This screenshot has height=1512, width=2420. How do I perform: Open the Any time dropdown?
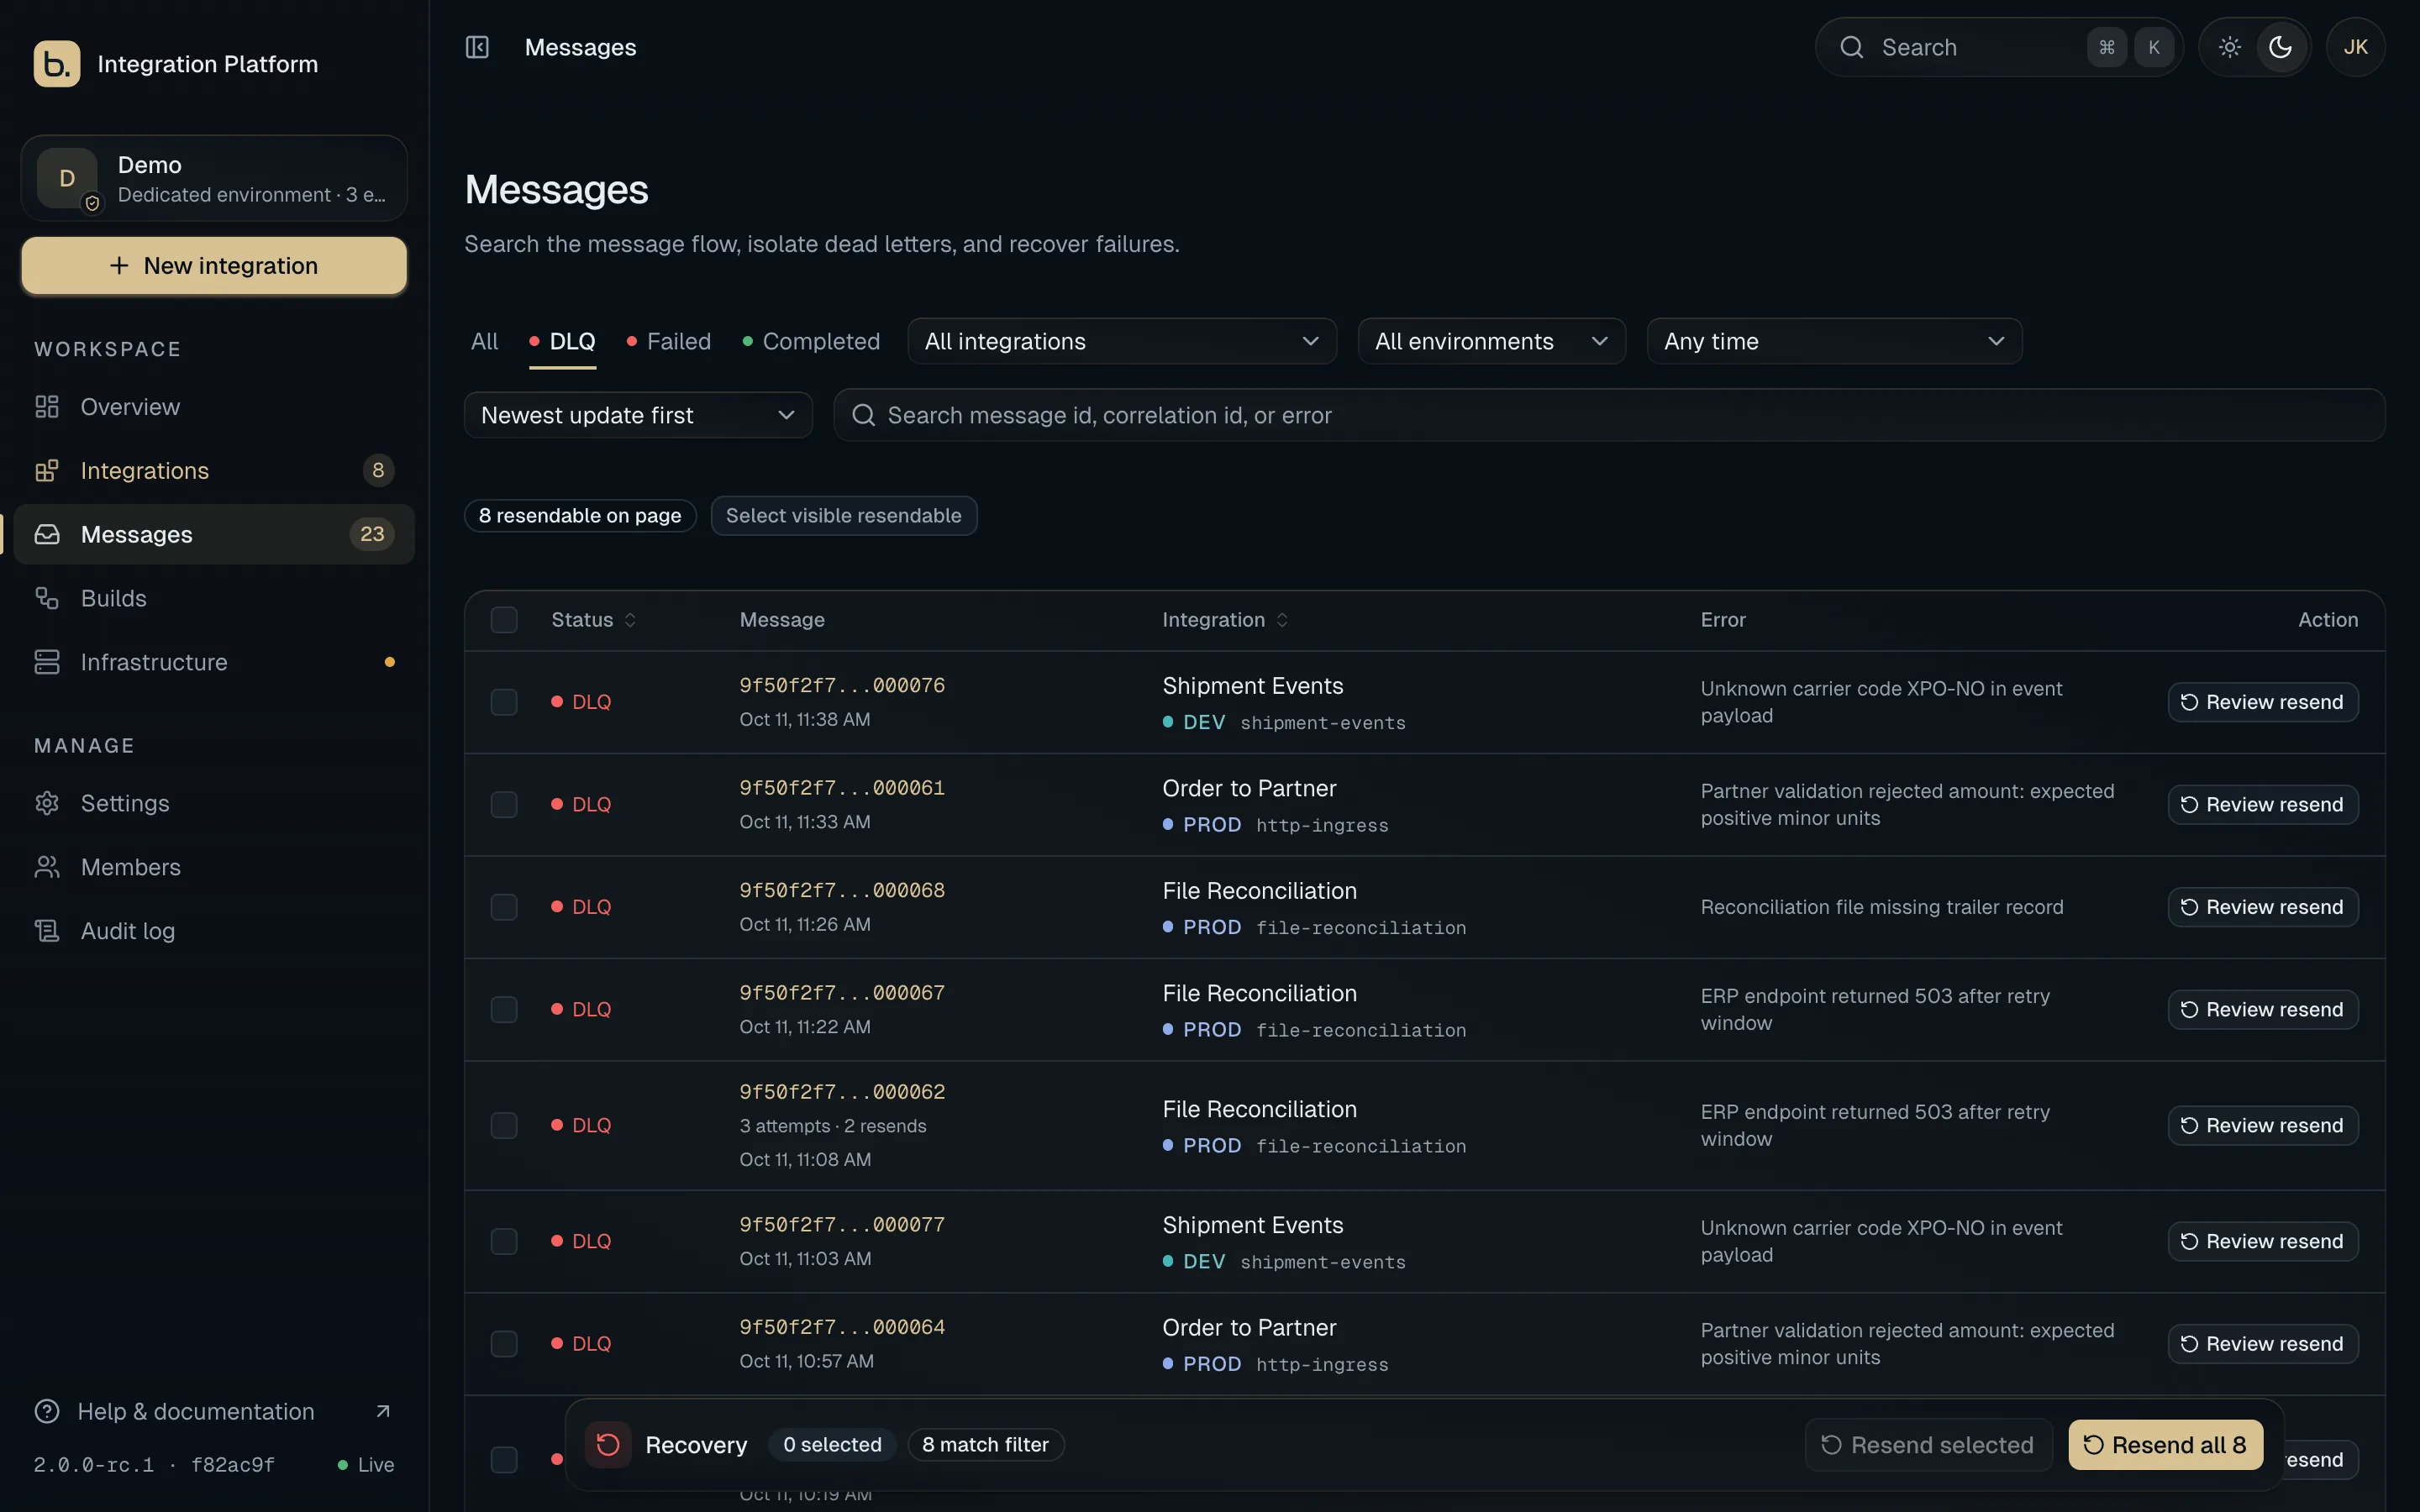coord(1834,341)
